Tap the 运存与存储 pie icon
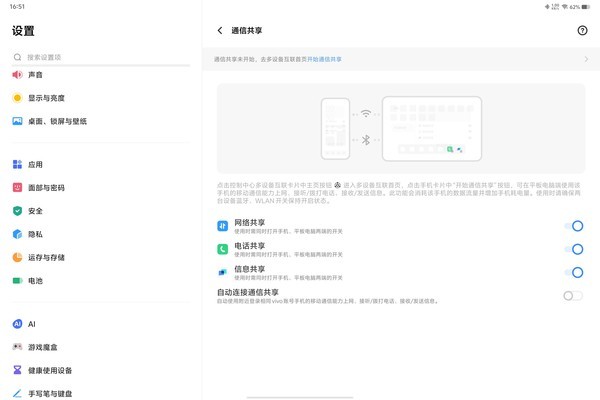The width and height of the screenshot is (600, 400). pyautogui.click(x=17, y=257)
